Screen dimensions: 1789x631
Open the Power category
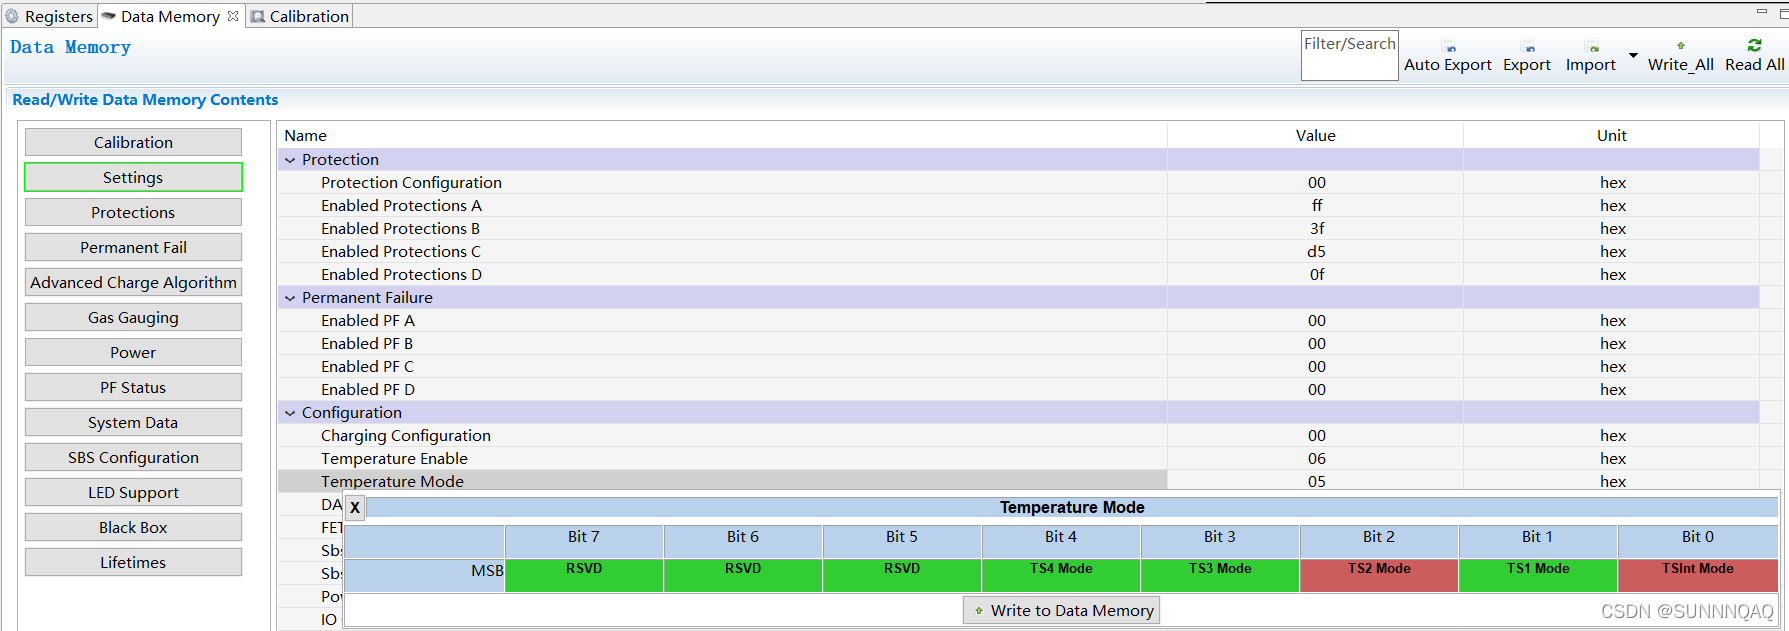click(133, 352)
